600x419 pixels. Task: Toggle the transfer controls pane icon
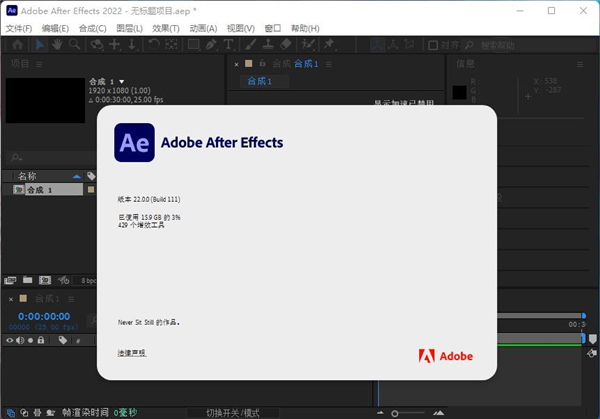point(24,412)
